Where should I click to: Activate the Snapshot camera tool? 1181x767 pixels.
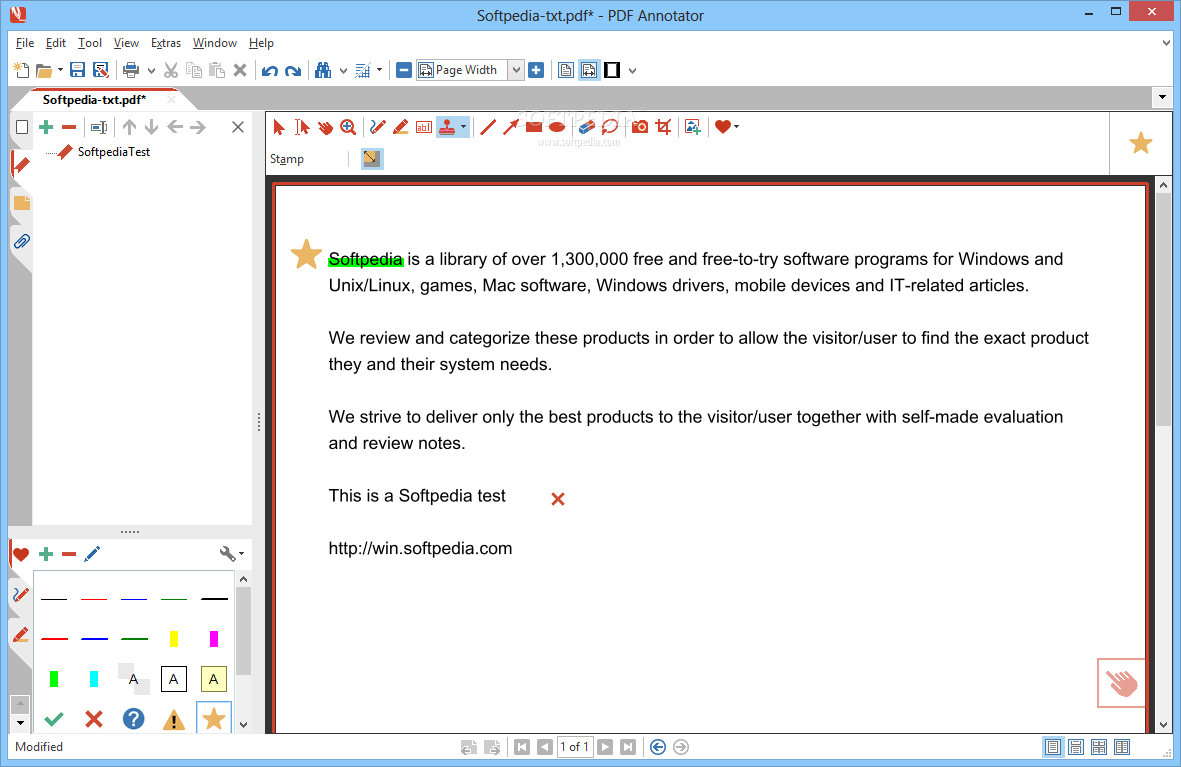click(x=639, y=127)
